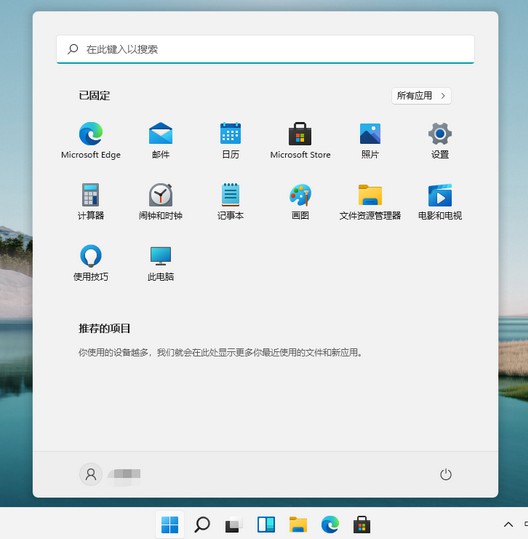
Task: Open Microsoft Store from the taskbar
Action: (362, 525)
